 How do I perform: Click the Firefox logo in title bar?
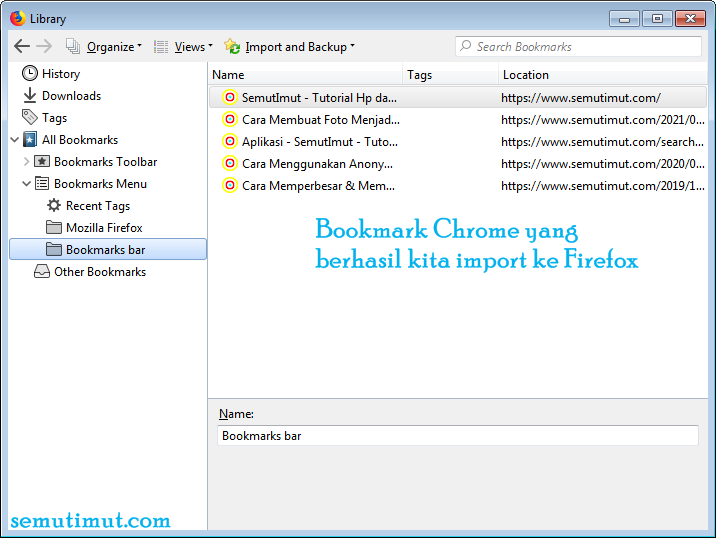click(x=18, y=19)
